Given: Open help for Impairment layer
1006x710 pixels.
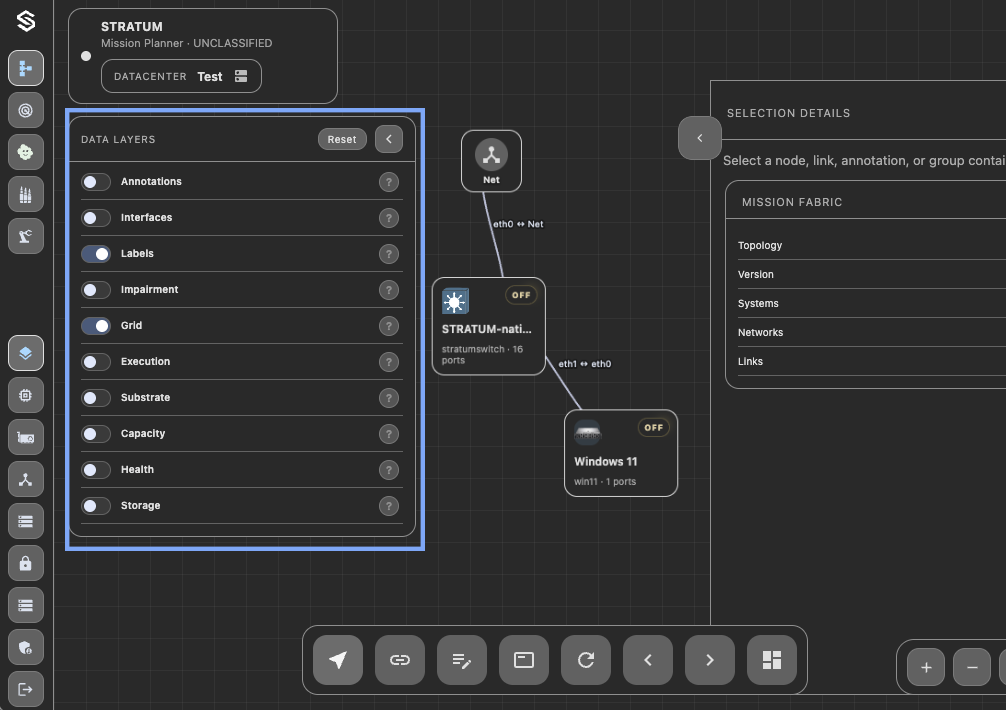Looking at the screenshot, I should pyautogui.click(x=389, y=290).
